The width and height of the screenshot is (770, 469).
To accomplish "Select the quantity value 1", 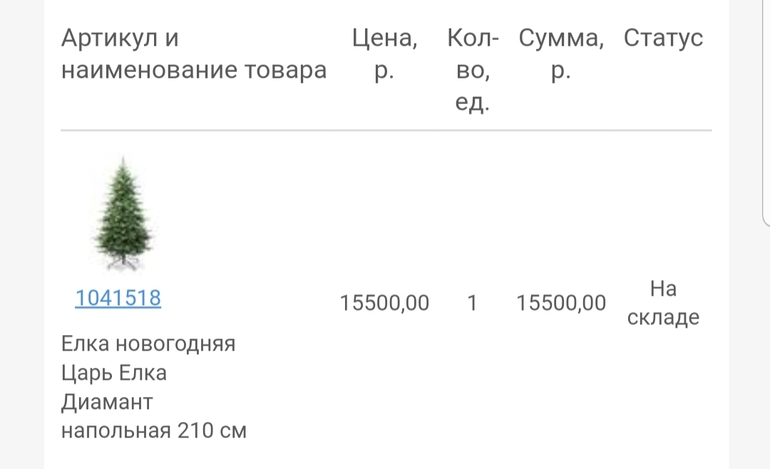I will tap(472, 303).
